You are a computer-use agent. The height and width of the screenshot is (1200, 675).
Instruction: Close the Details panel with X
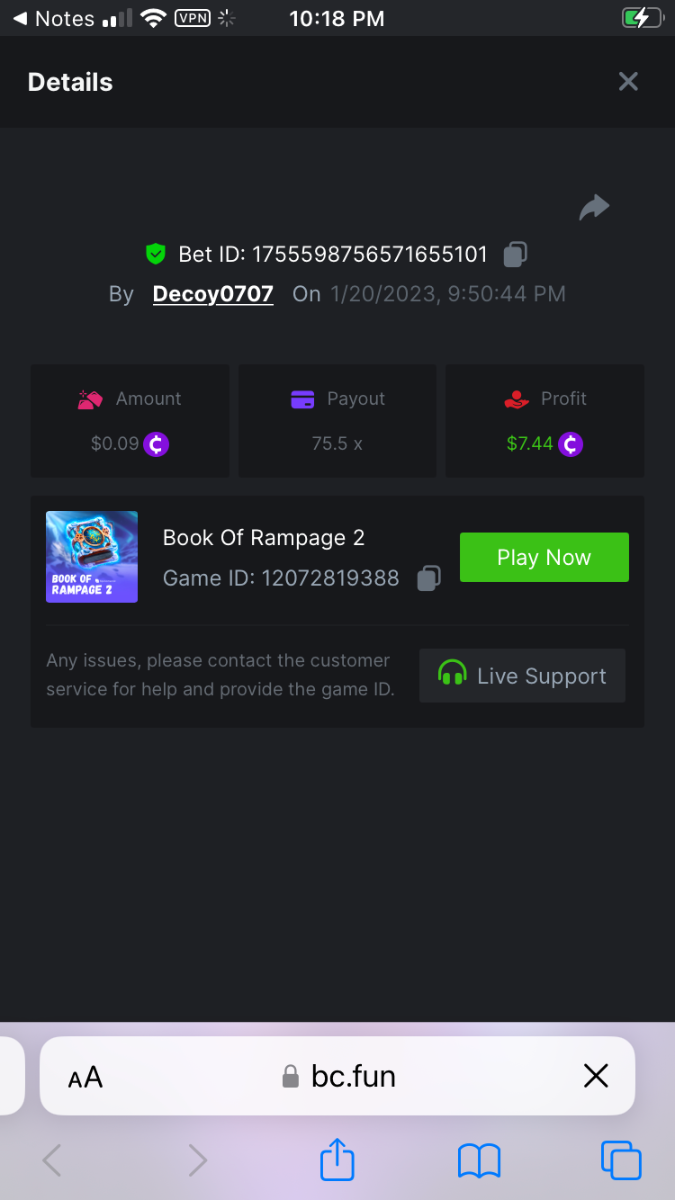pos(628,82)
